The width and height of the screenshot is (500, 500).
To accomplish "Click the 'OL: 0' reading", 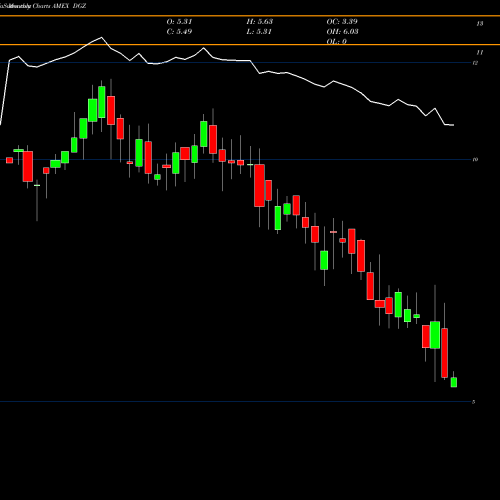I will 337,41.
